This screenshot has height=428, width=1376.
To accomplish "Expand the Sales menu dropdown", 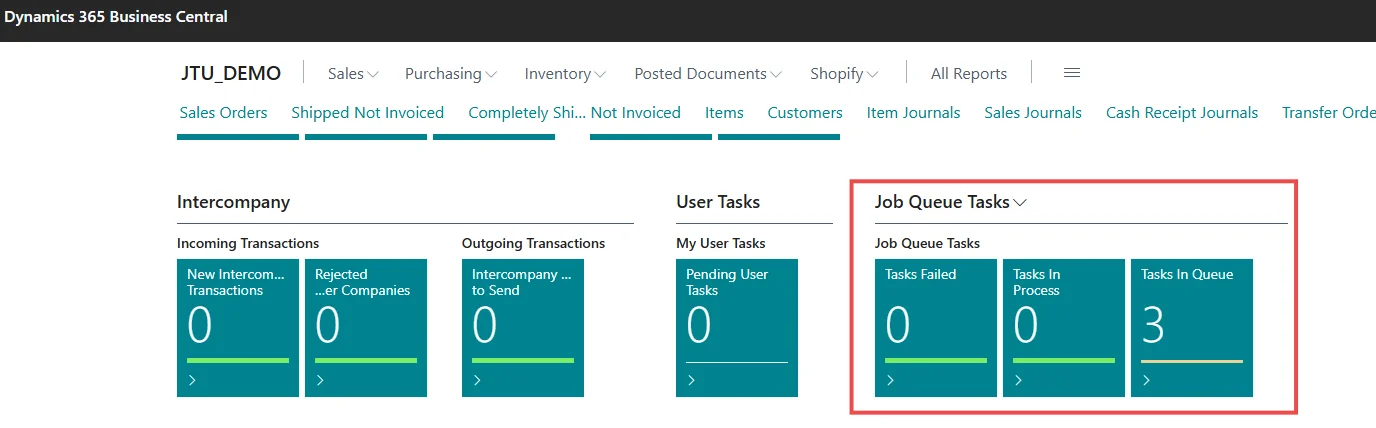I will (354, 74).
